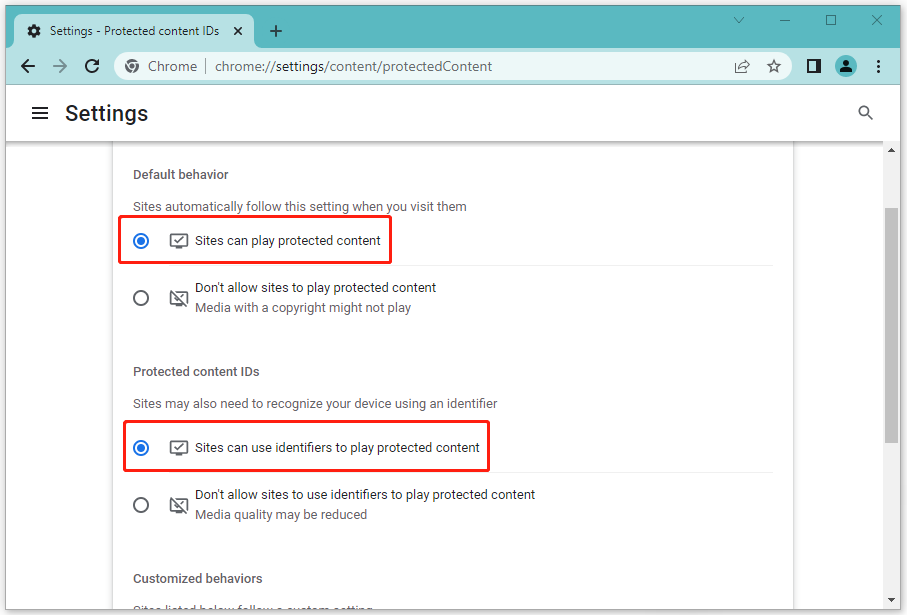The image size is (907, 615).
Task: Open Chrome three-dot menu
Action: point(879,66)
